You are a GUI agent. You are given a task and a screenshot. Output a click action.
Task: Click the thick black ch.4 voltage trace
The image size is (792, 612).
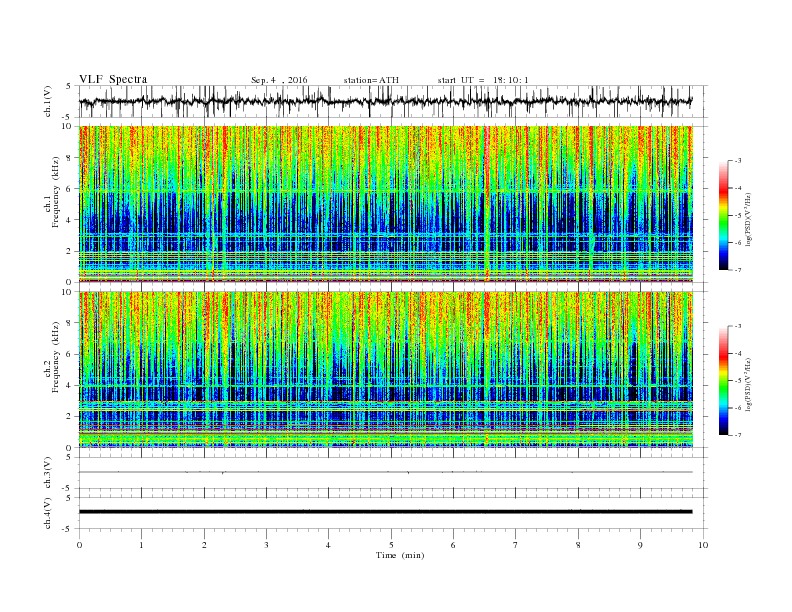click(x=385, y=512)
